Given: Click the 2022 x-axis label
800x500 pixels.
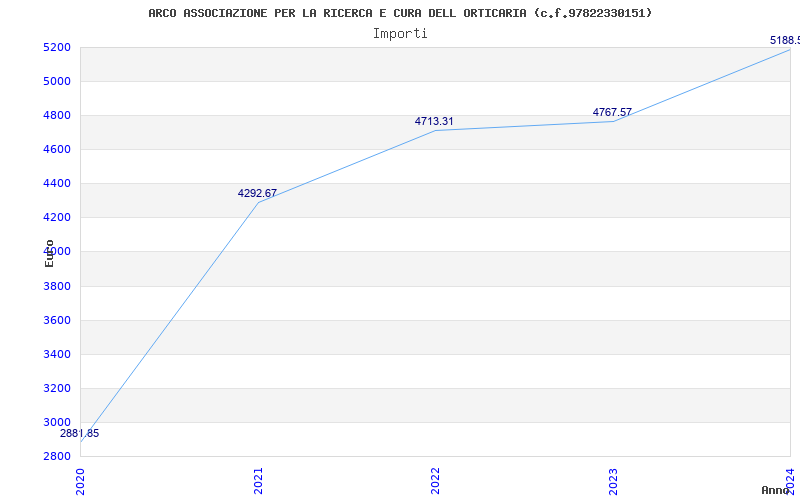Looking at the screenshot, I should [x=435, y=481].
